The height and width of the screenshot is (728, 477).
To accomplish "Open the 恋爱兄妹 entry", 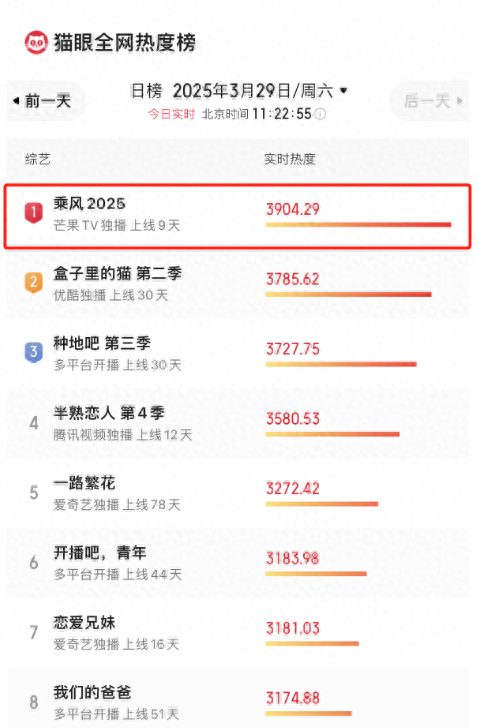I will pyautogui.click(x=238, y=632).
